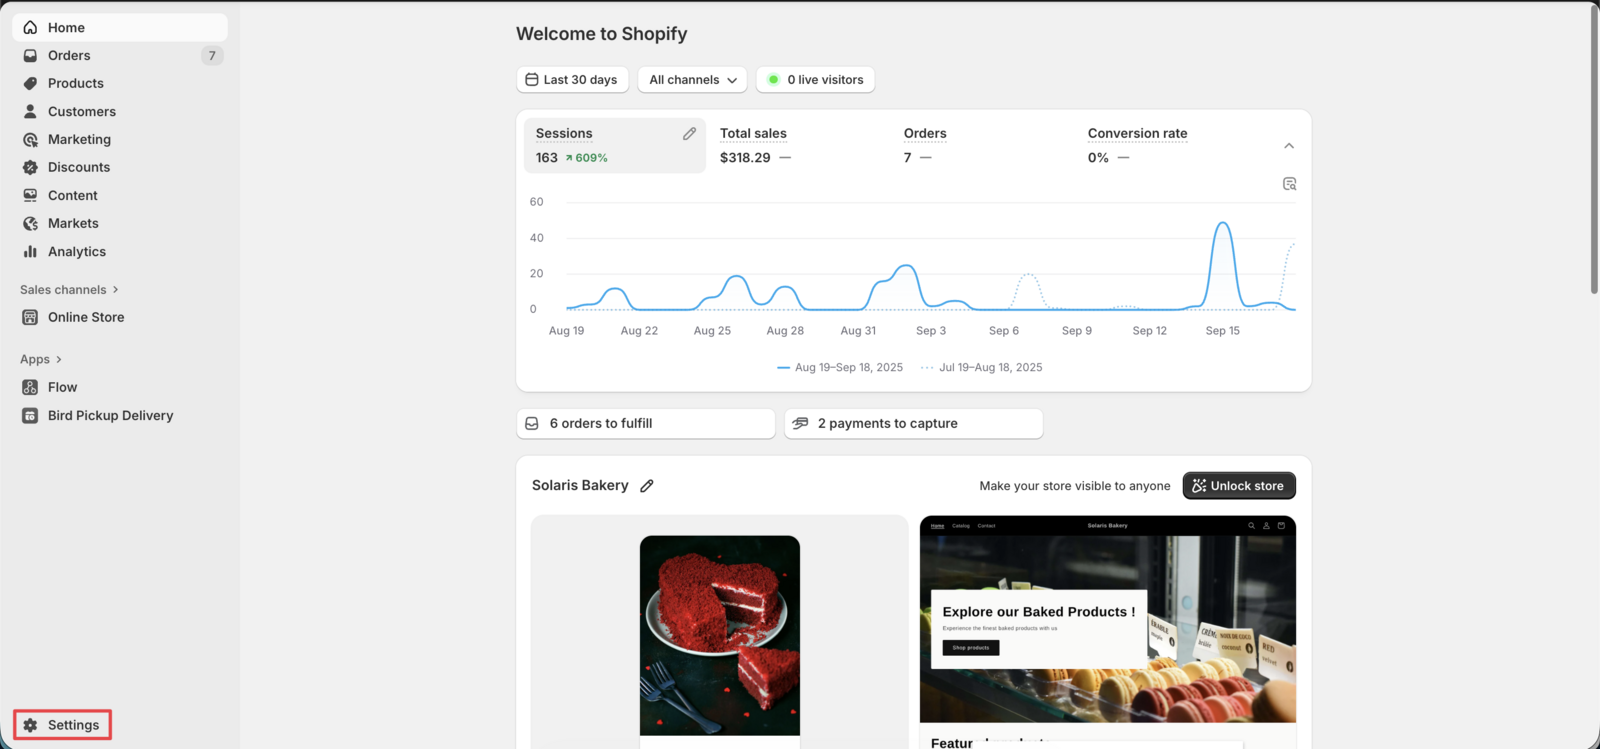
Task: Click the calendar icon in Last 30 days
Action: click(x=532, y=80)
